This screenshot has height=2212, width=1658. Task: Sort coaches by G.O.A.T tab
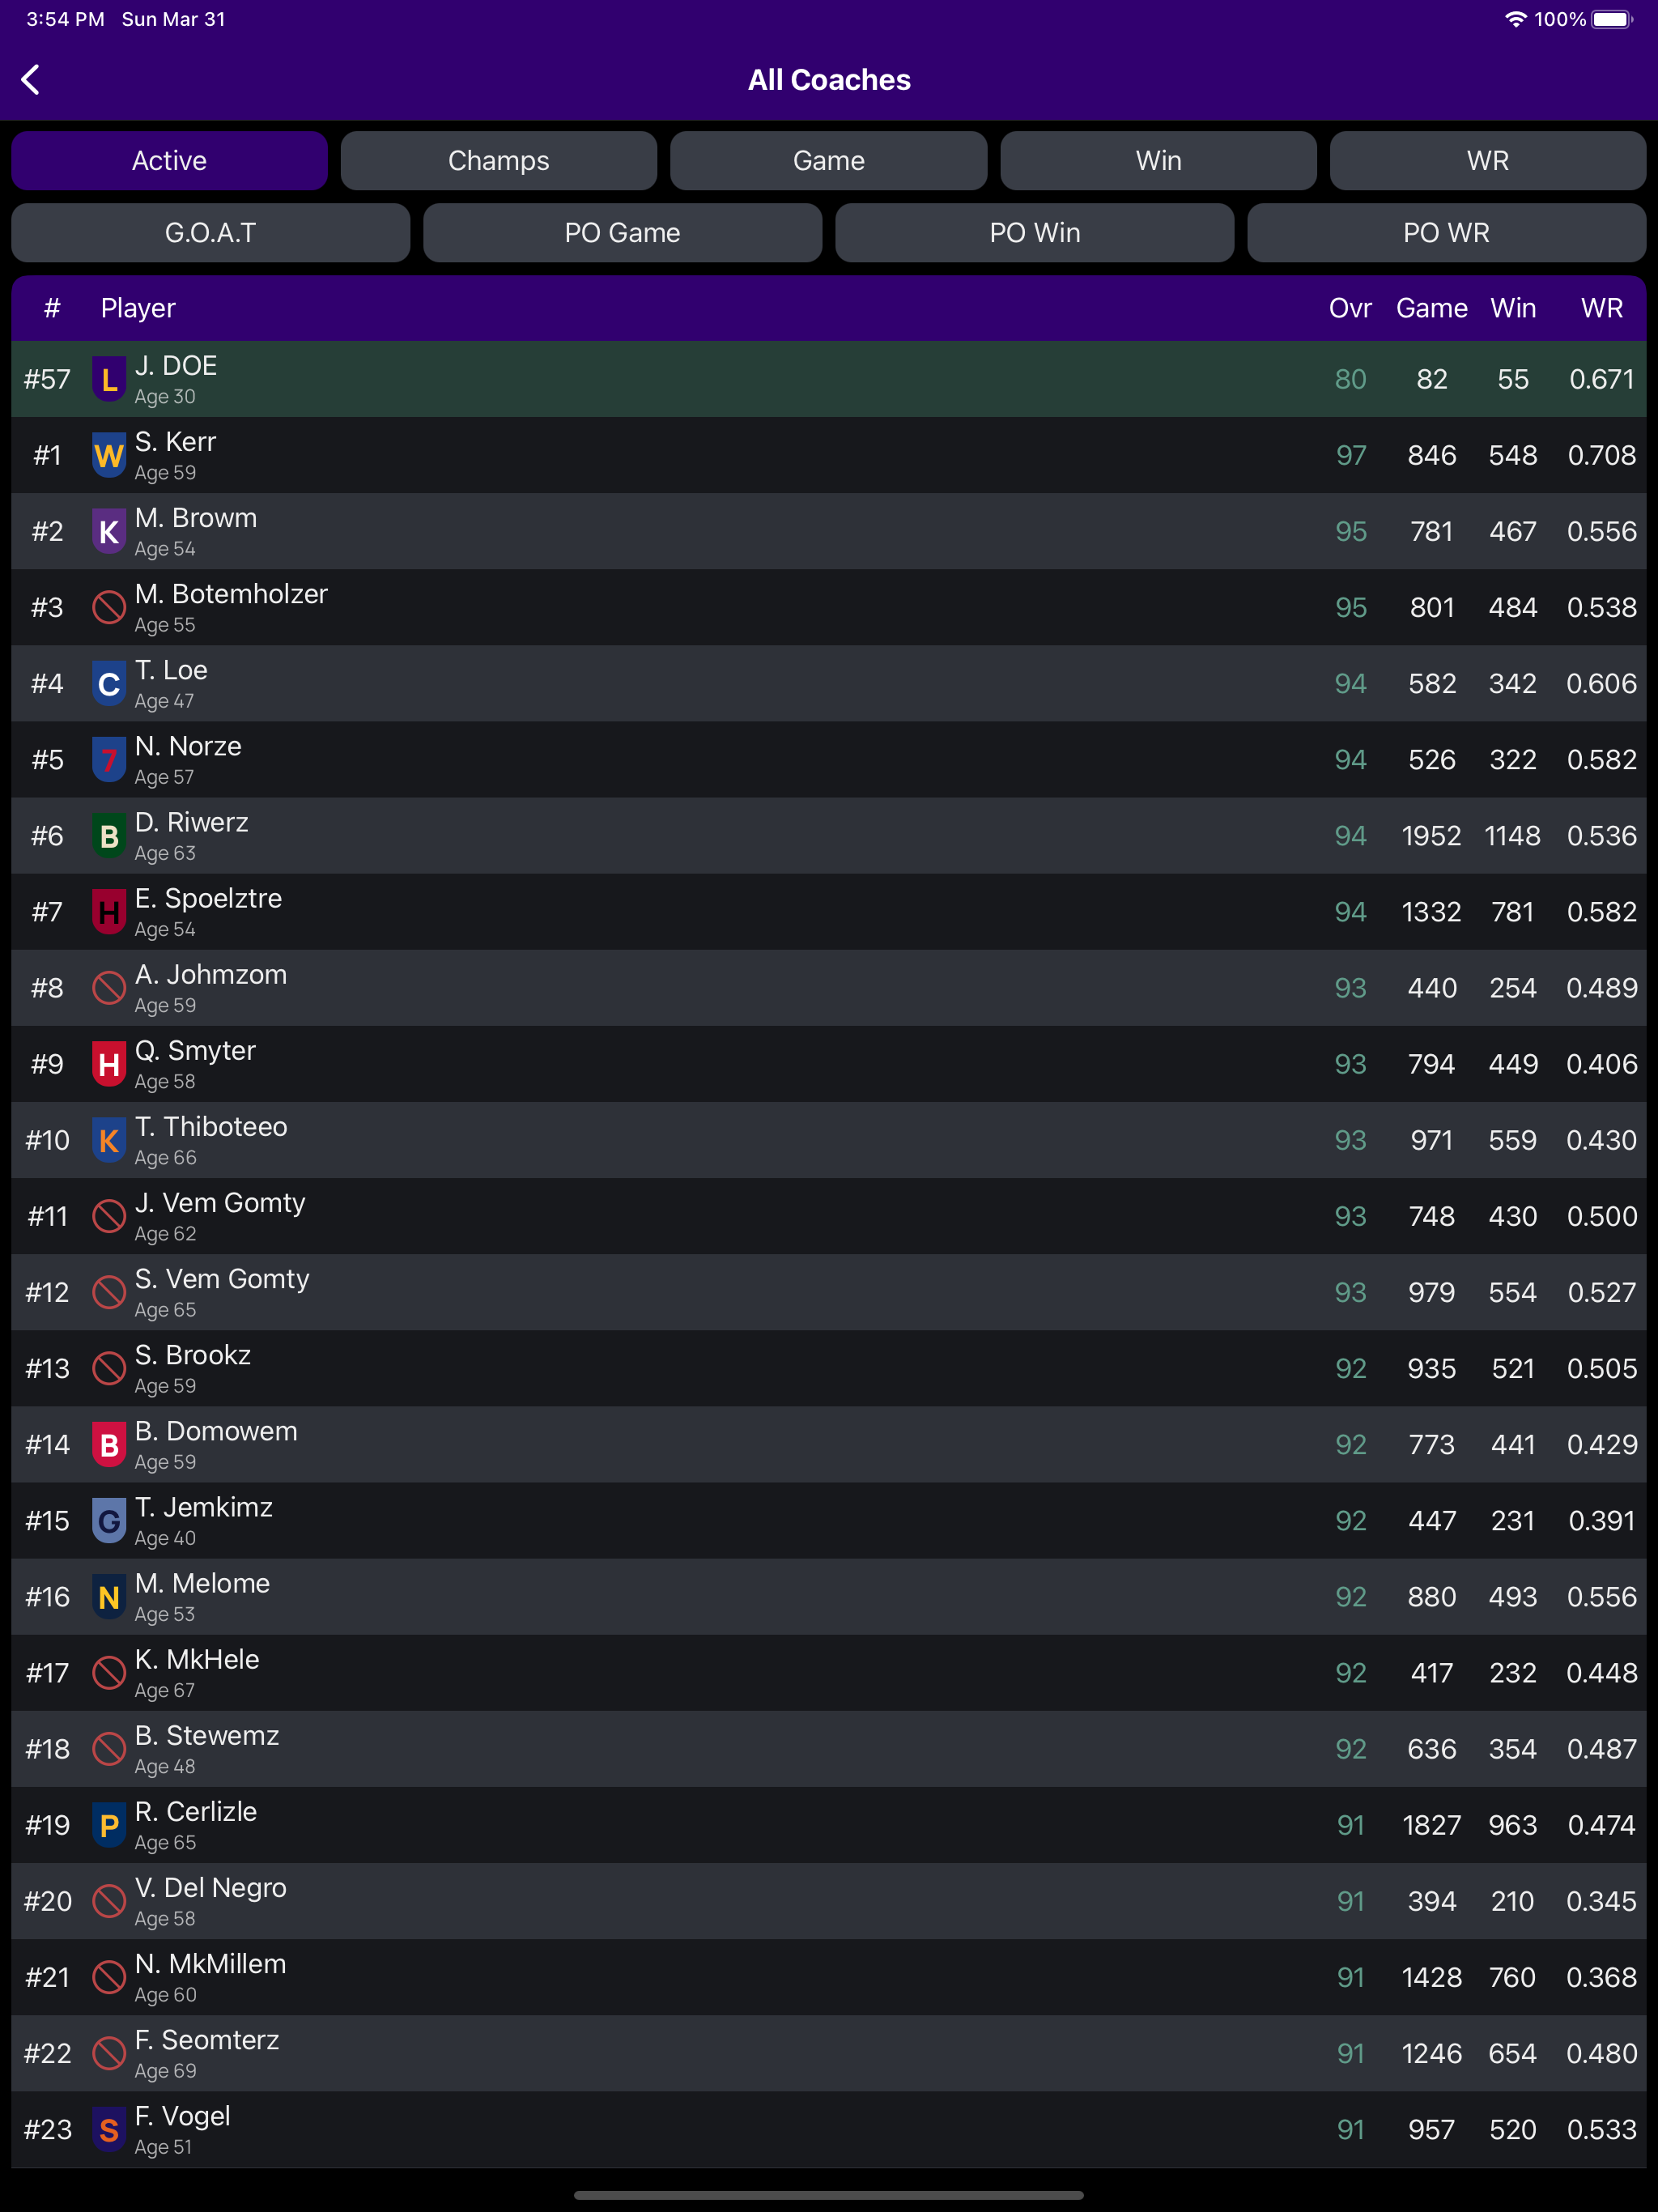click(x=210, y=233)
